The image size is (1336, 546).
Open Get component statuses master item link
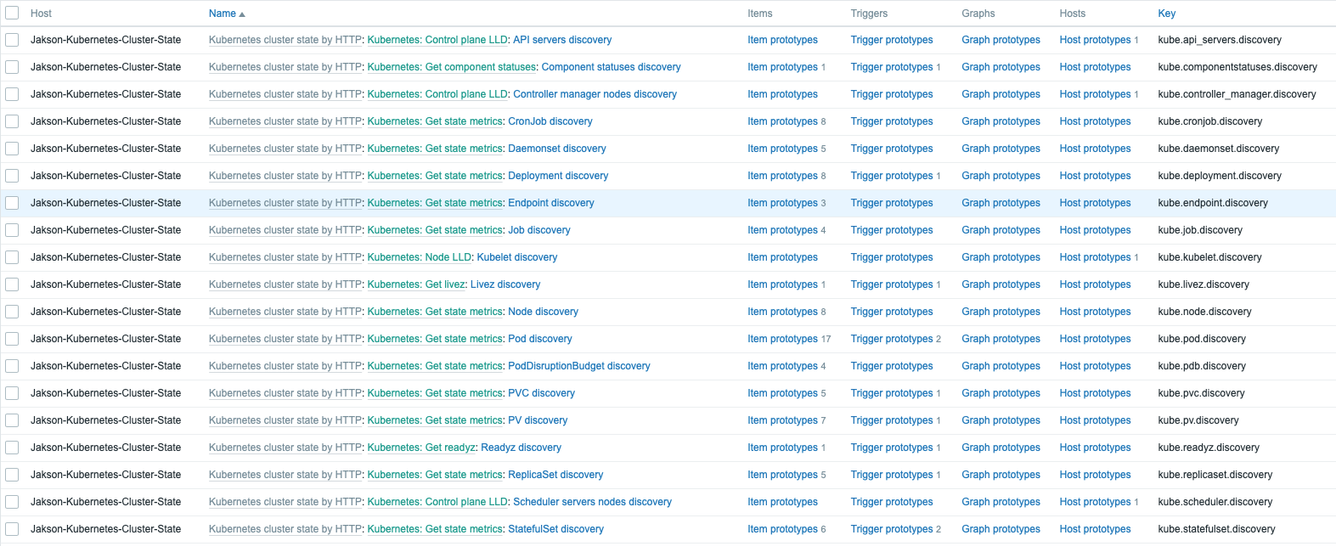click(452, 67)
